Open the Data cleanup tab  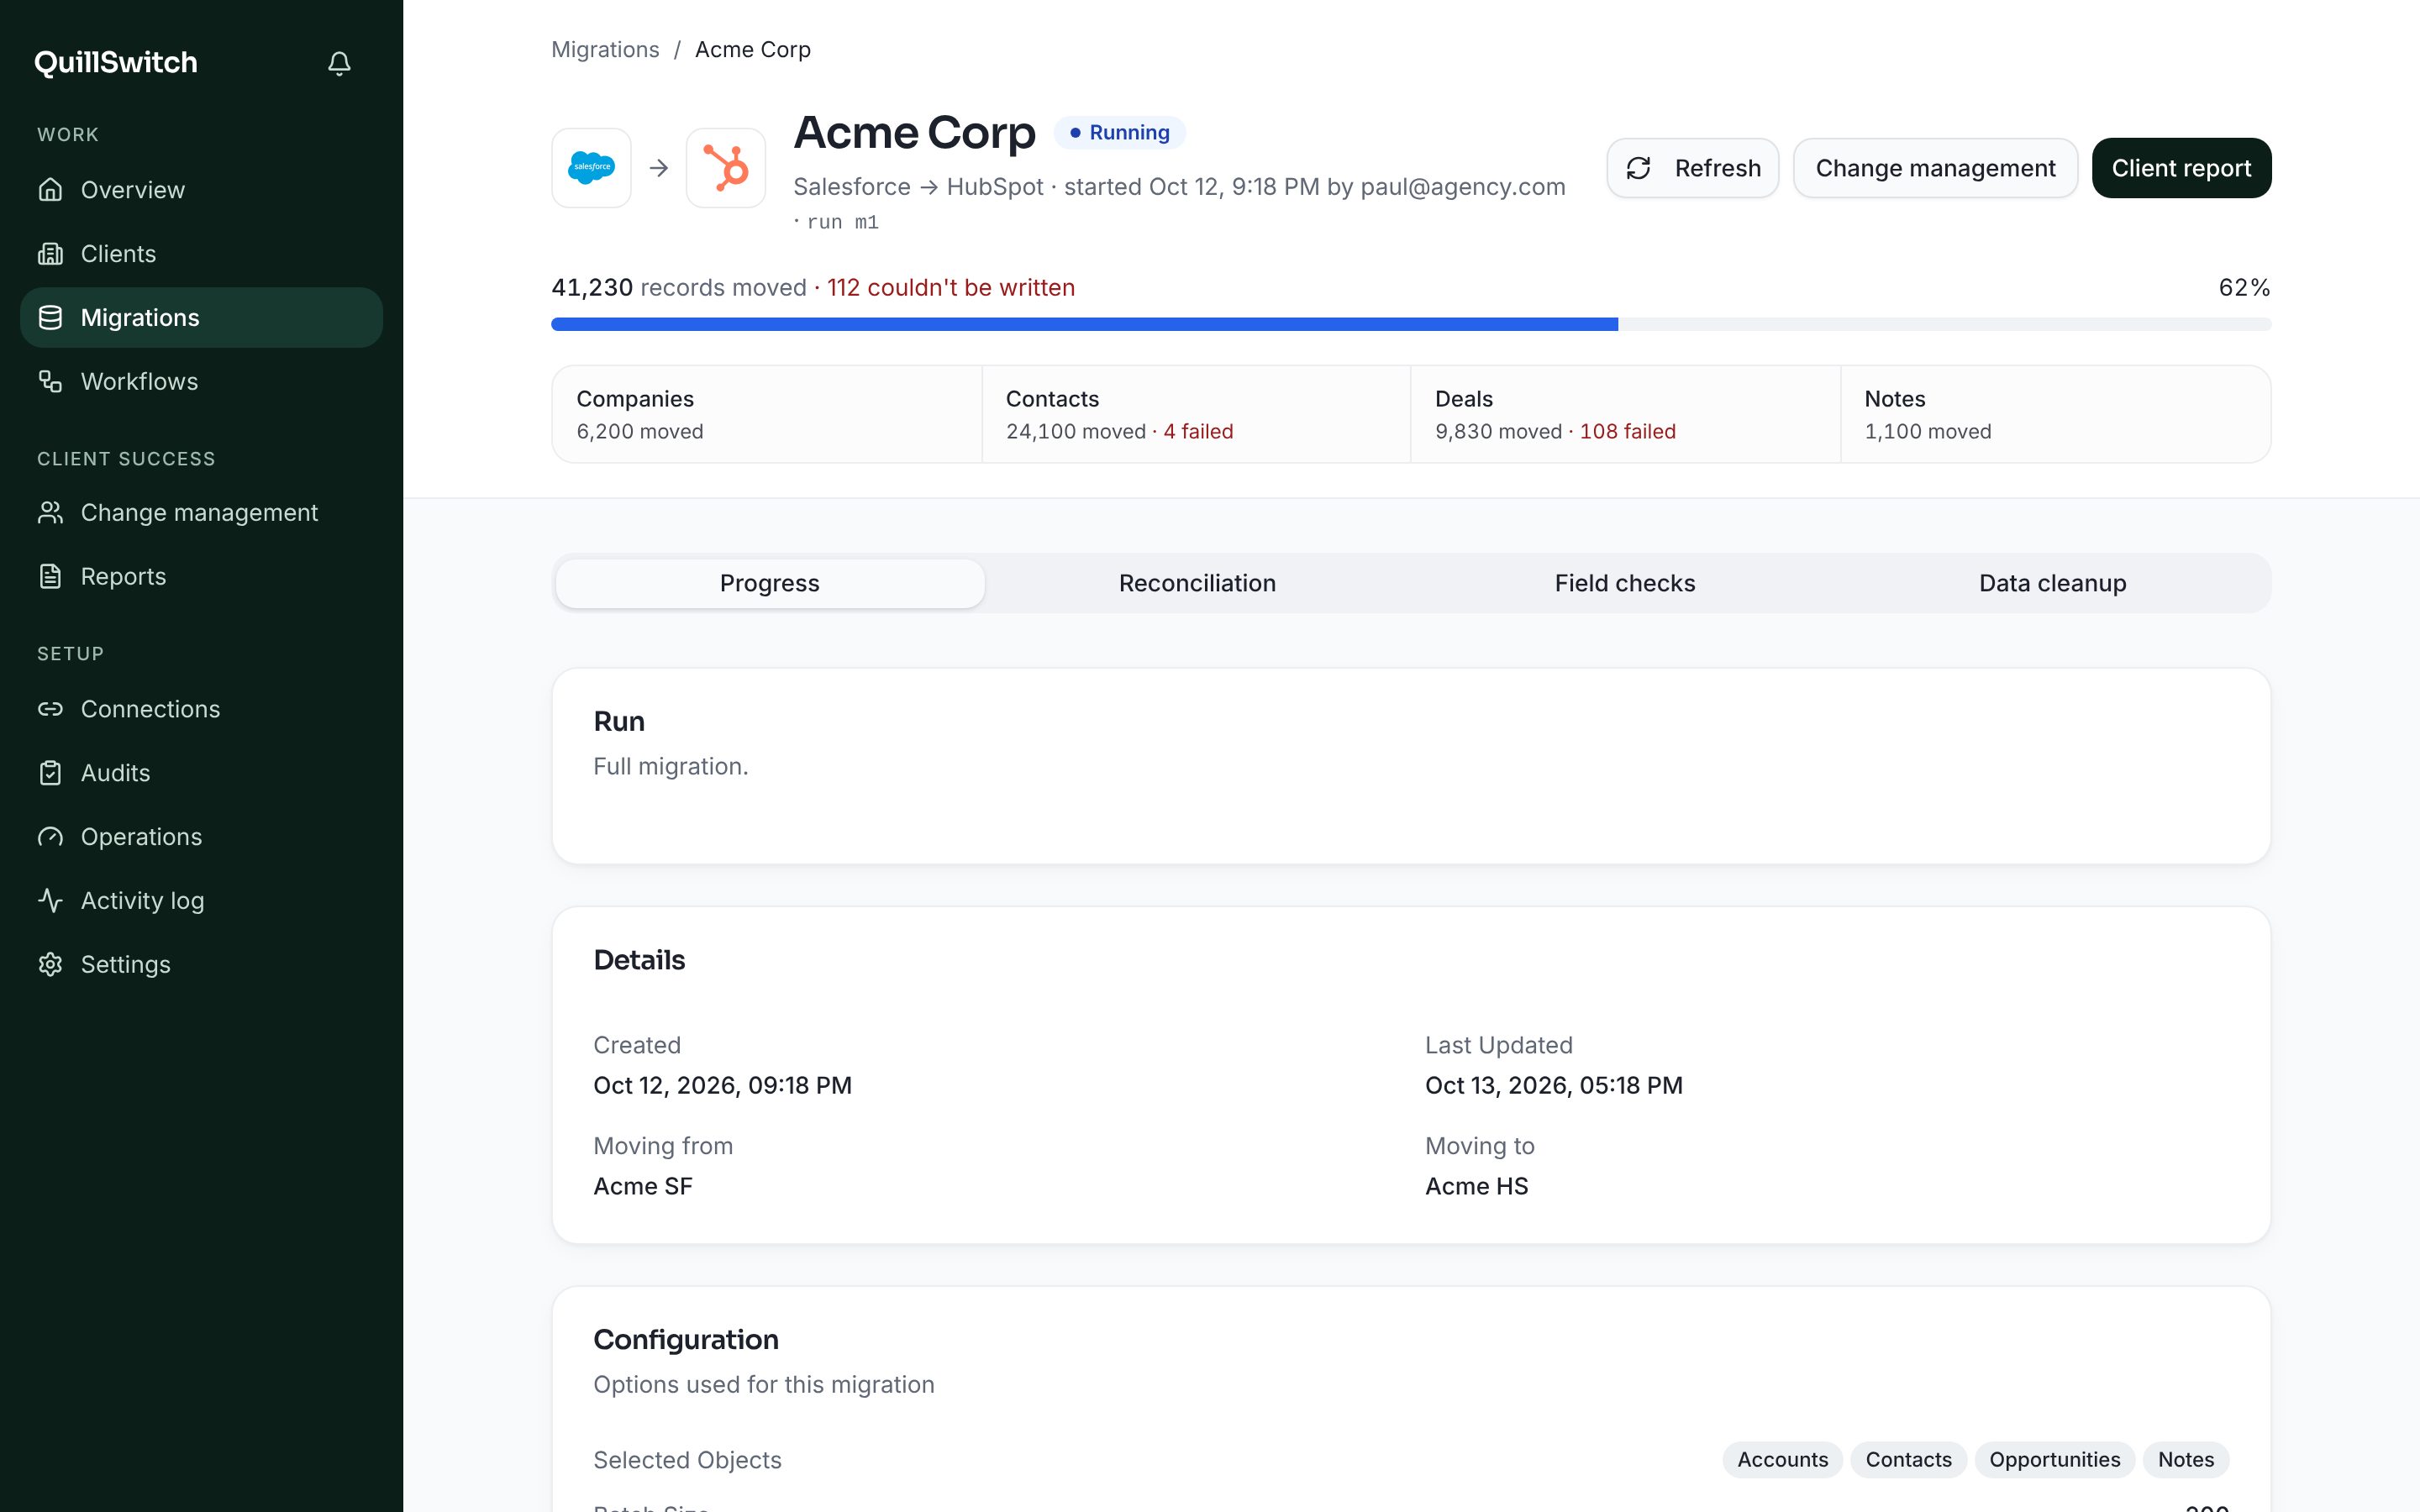(x=2052, y=583)
